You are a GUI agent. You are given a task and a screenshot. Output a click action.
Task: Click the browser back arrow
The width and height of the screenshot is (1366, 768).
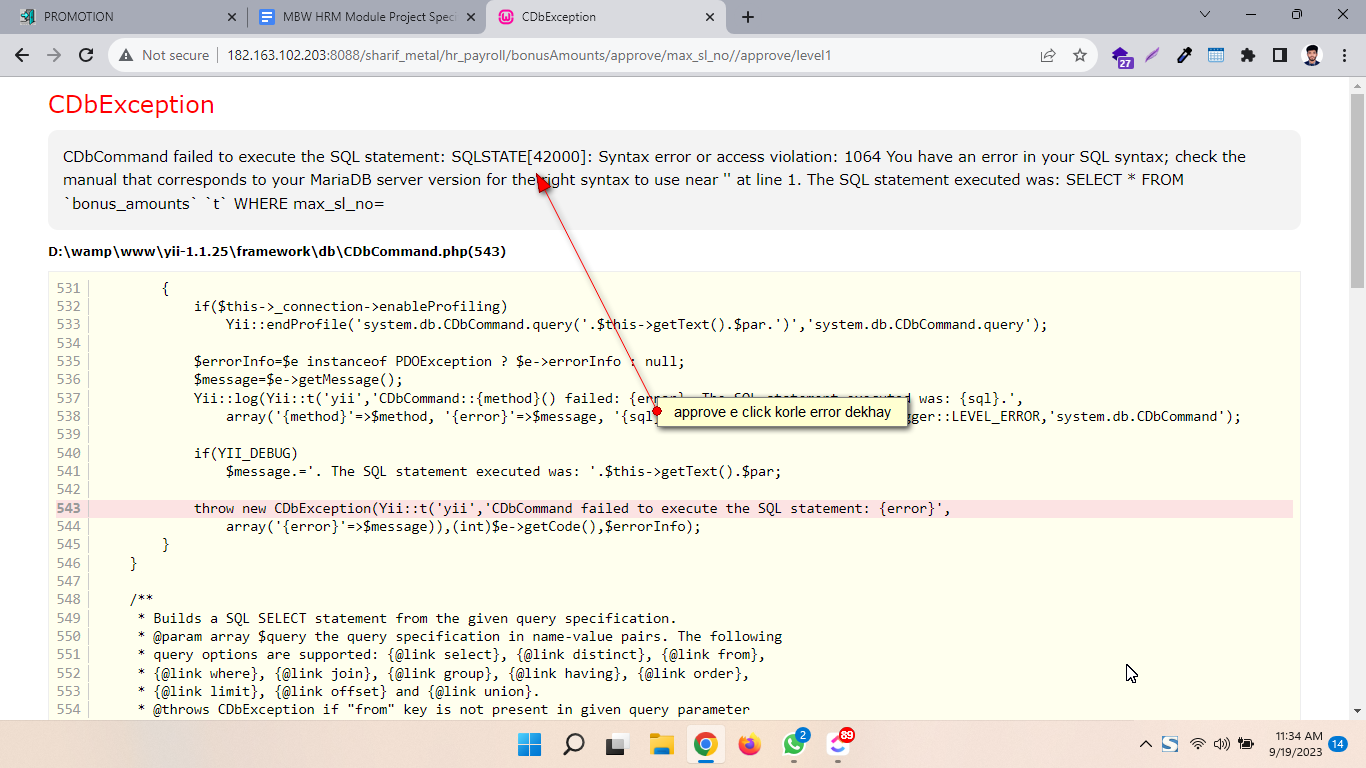click(22, 56)
